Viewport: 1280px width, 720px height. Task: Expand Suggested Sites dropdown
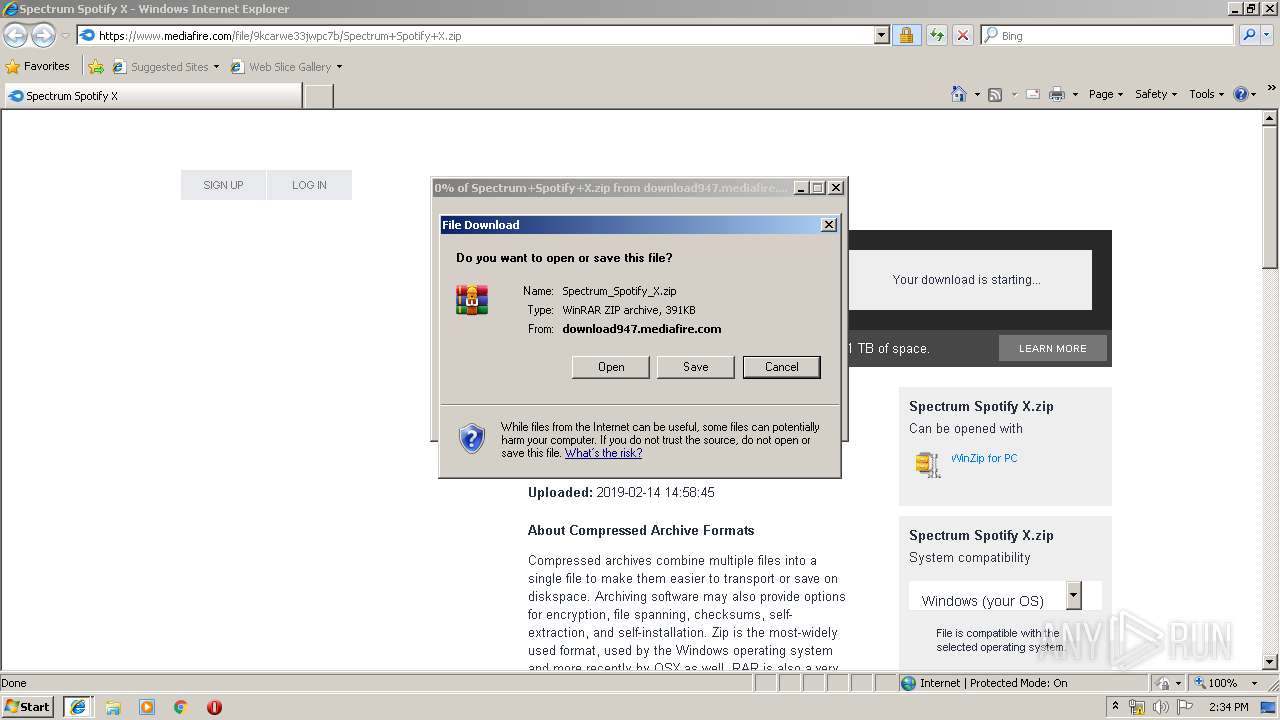[x=216, y=67]
